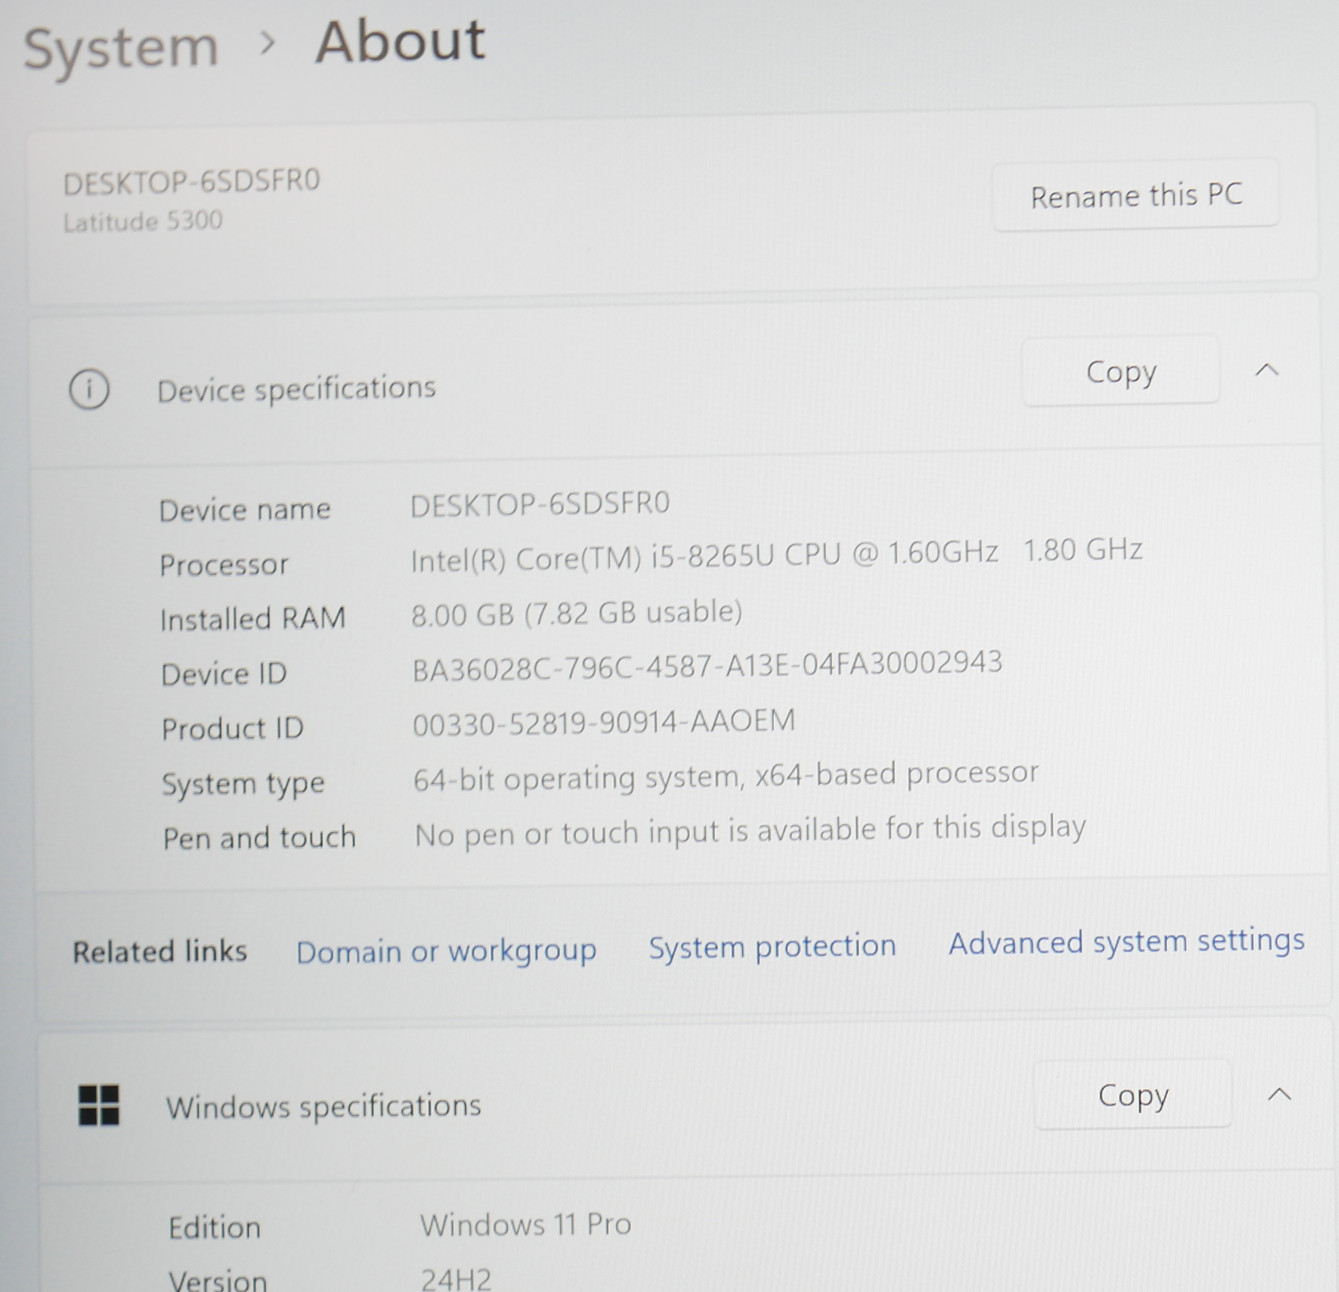
Task: Click the Device name label
Action: click(x=245, y=510)
